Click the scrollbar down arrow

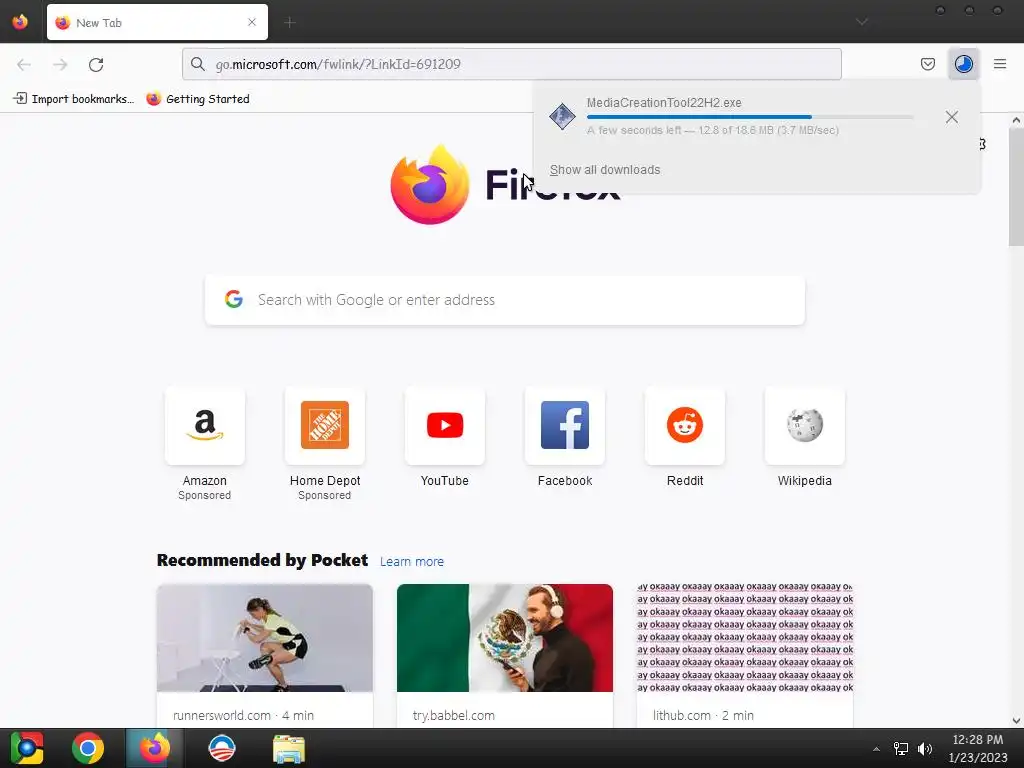click(1016, 720)
